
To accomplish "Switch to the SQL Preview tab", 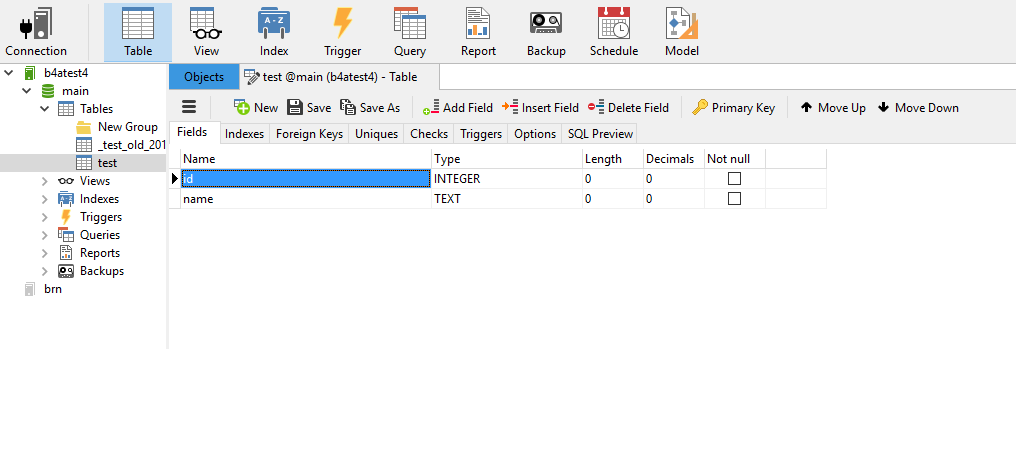I will pos(600,134).
